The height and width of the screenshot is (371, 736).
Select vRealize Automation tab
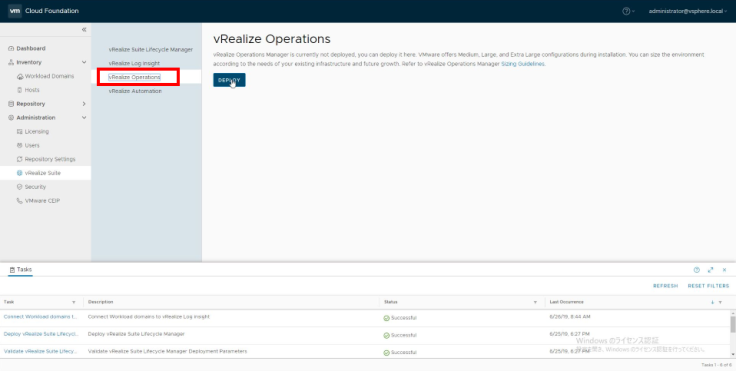point(135,91)
